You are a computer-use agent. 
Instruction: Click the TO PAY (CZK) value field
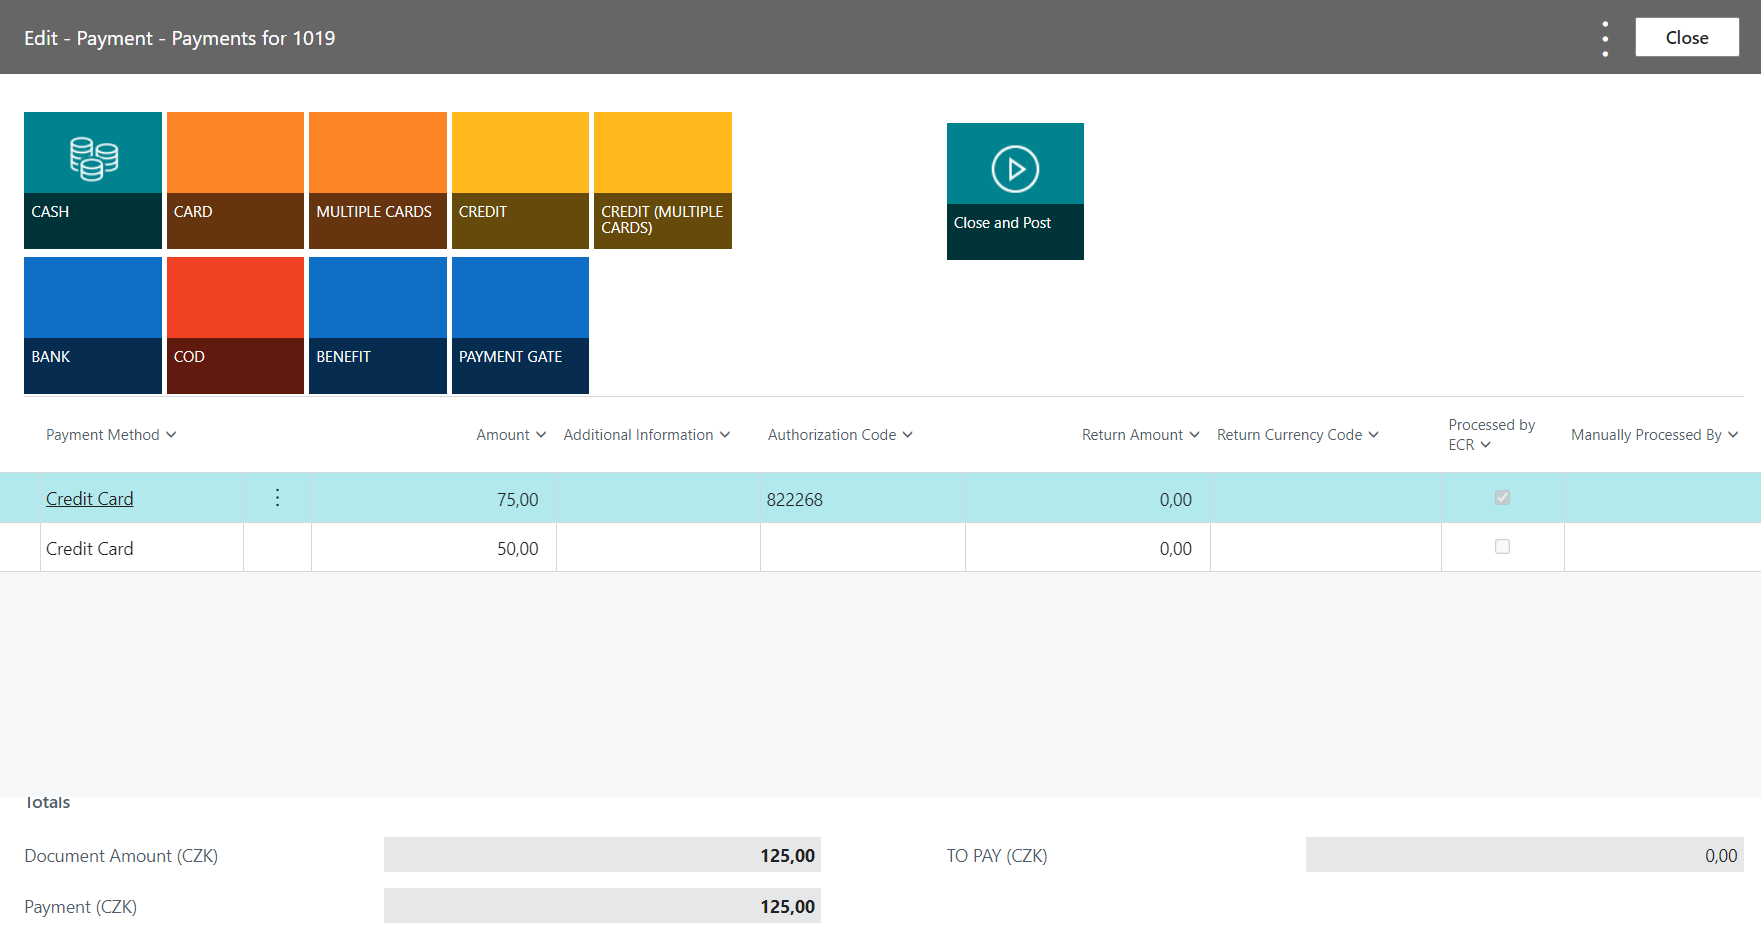1524,855
